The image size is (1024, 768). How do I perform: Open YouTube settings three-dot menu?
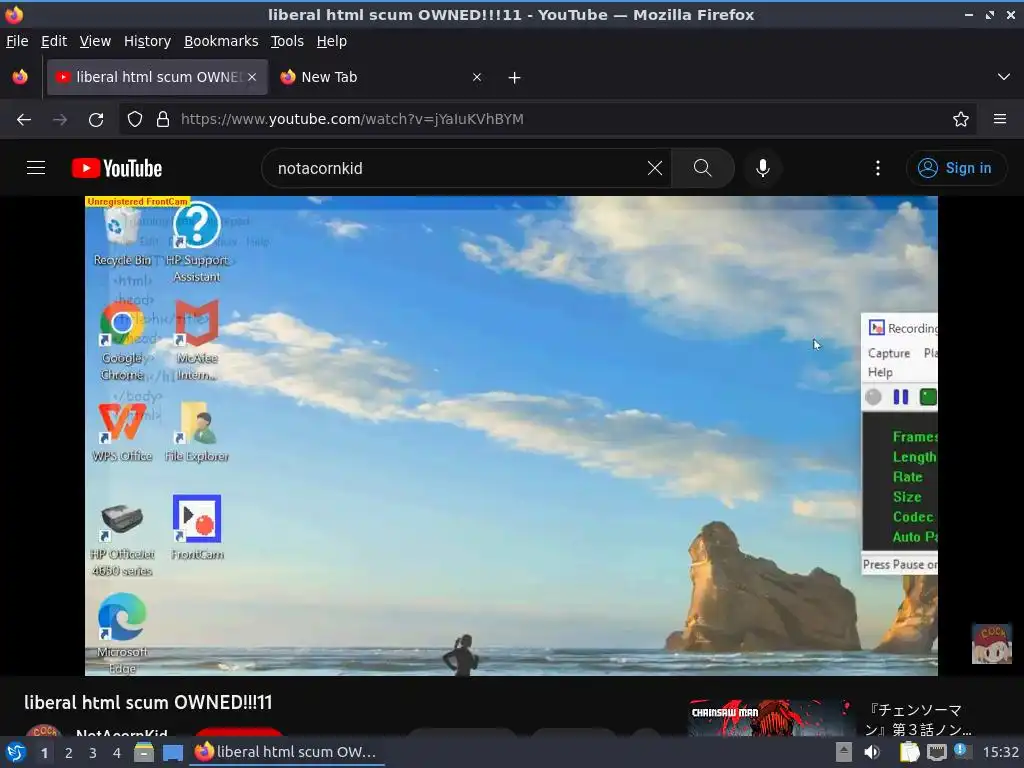point(877,168)
